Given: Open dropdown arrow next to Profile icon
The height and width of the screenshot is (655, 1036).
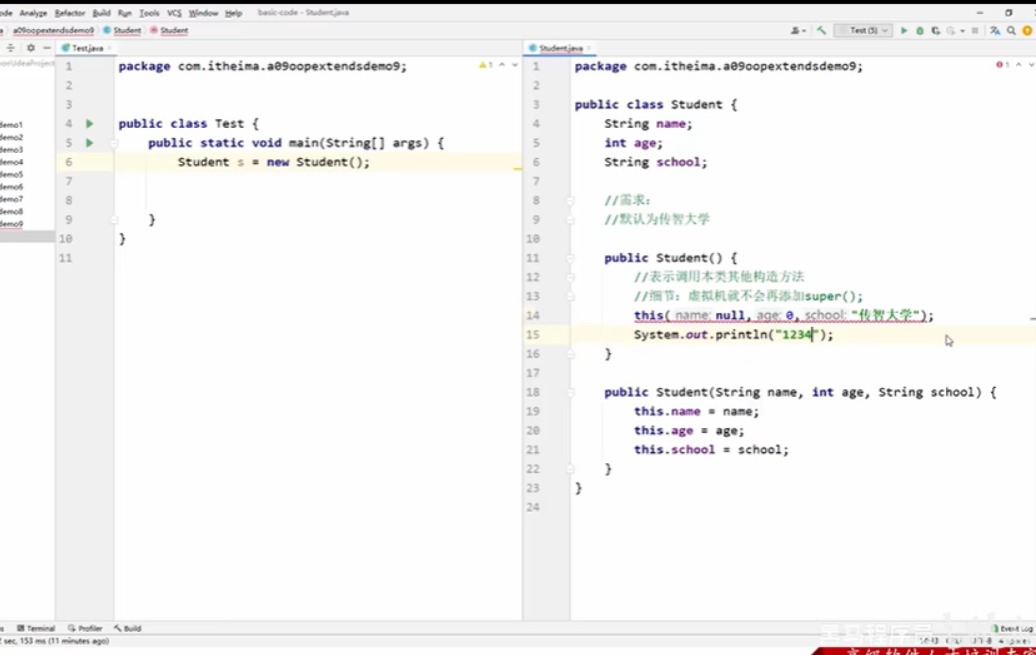Looking at the screenshot, I should [x=962, y=30].
